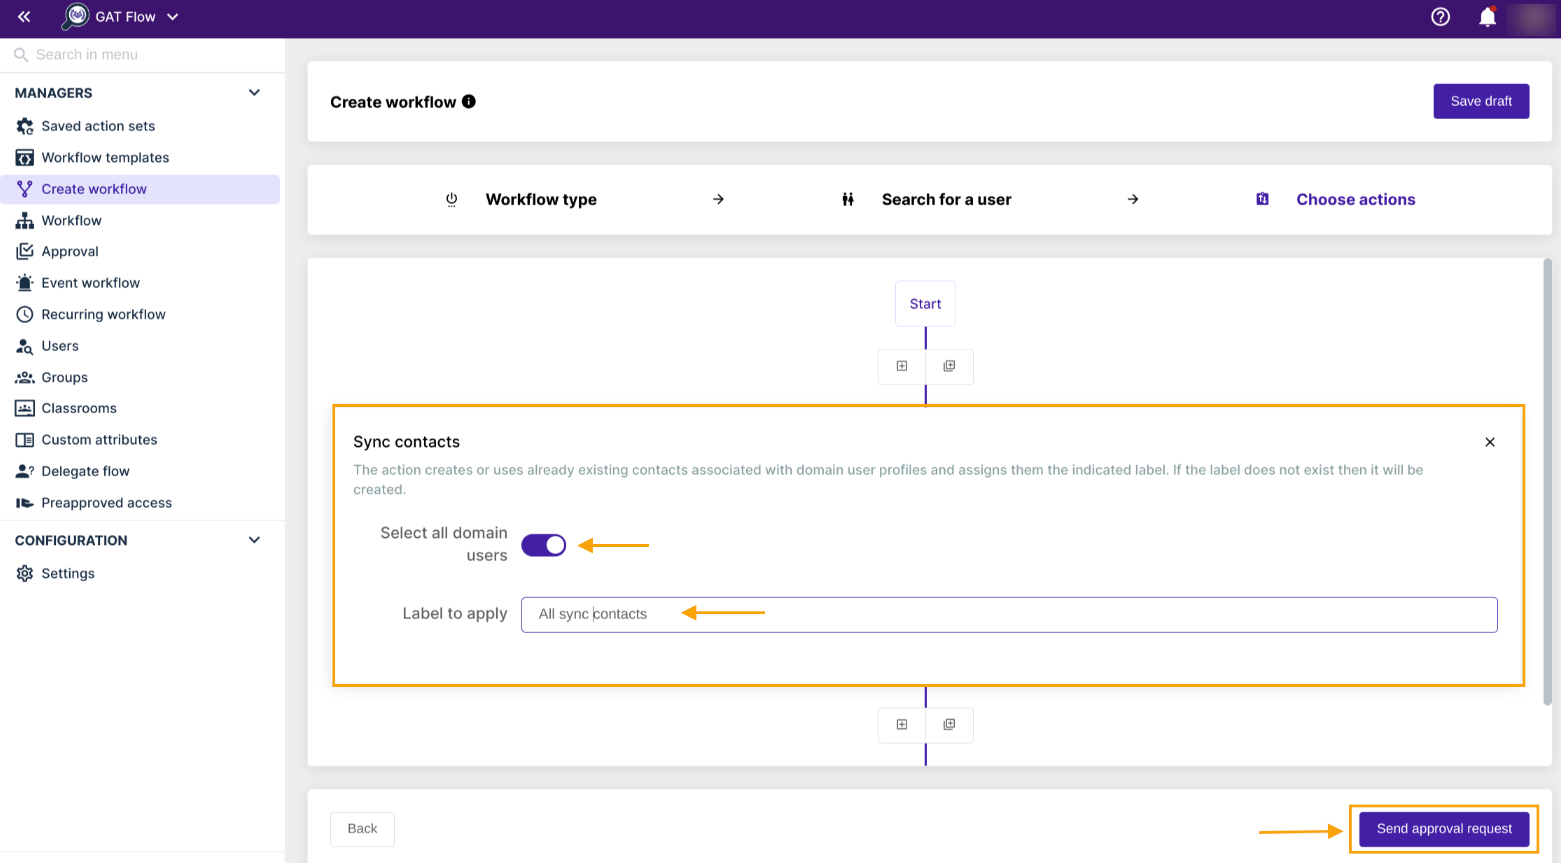Open the notifications bell
The height and width of the screenshot is (863, 1561).
click(1487, 16)
